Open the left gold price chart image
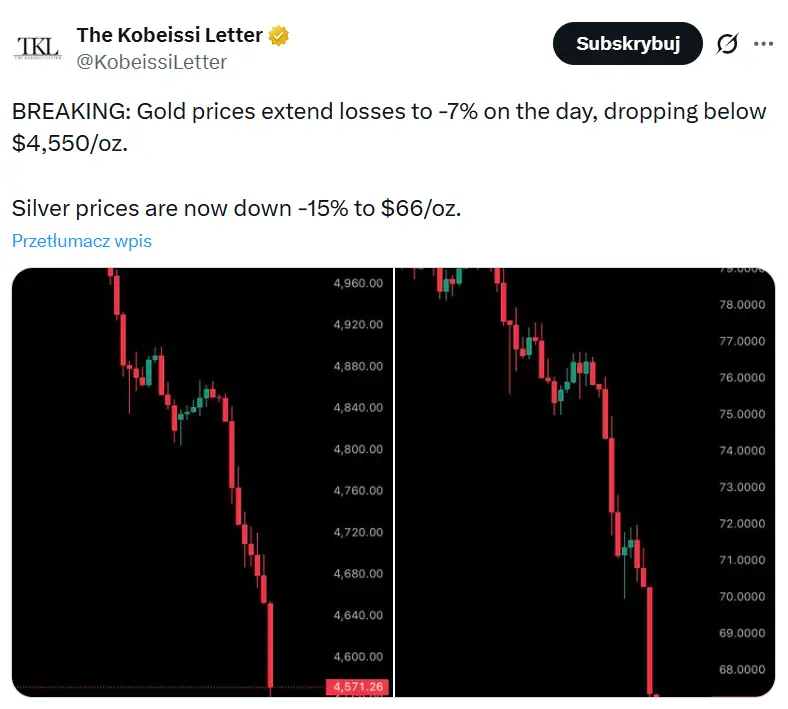The image size is (788, 709). pyautogui.click(x=203, y=482)
